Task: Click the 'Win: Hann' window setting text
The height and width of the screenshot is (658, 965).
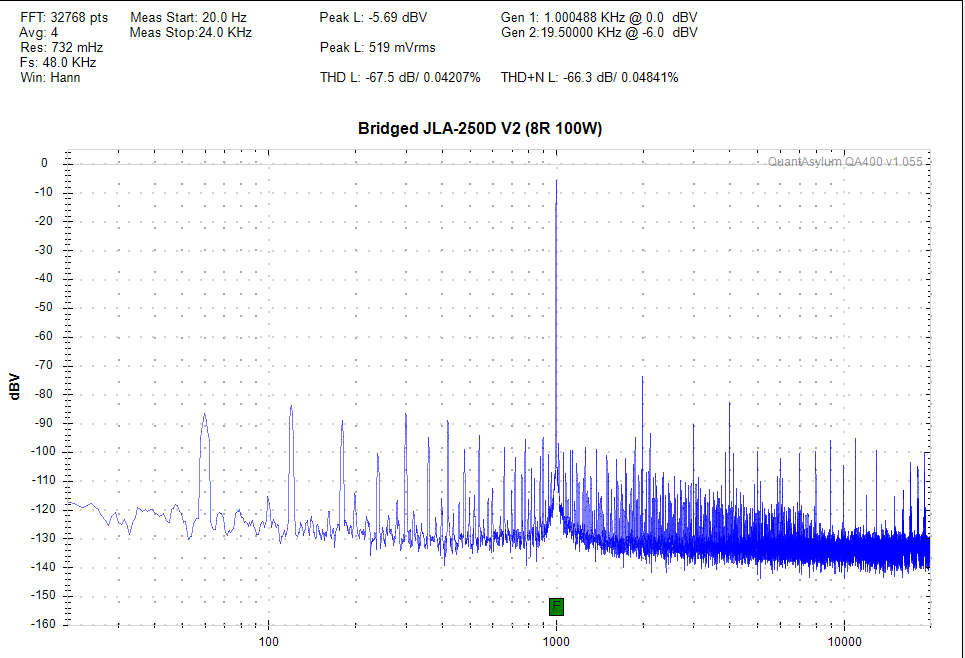Action: point(50,77)
